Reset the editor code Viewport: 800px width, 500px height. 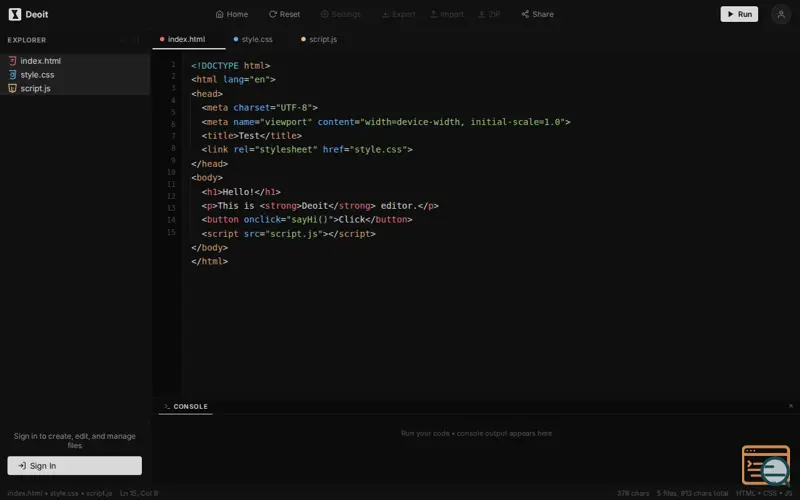click(x=284, y=14)
